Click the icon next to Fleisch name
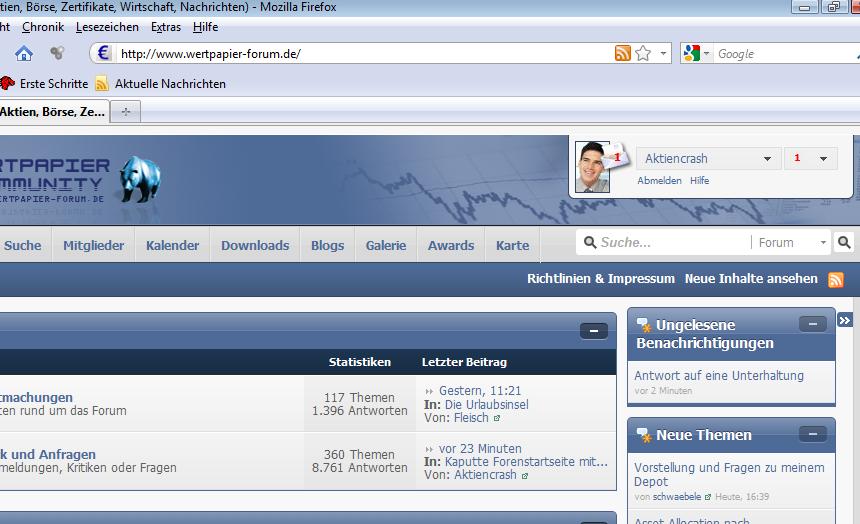The image size is (860, 524). 496,419
